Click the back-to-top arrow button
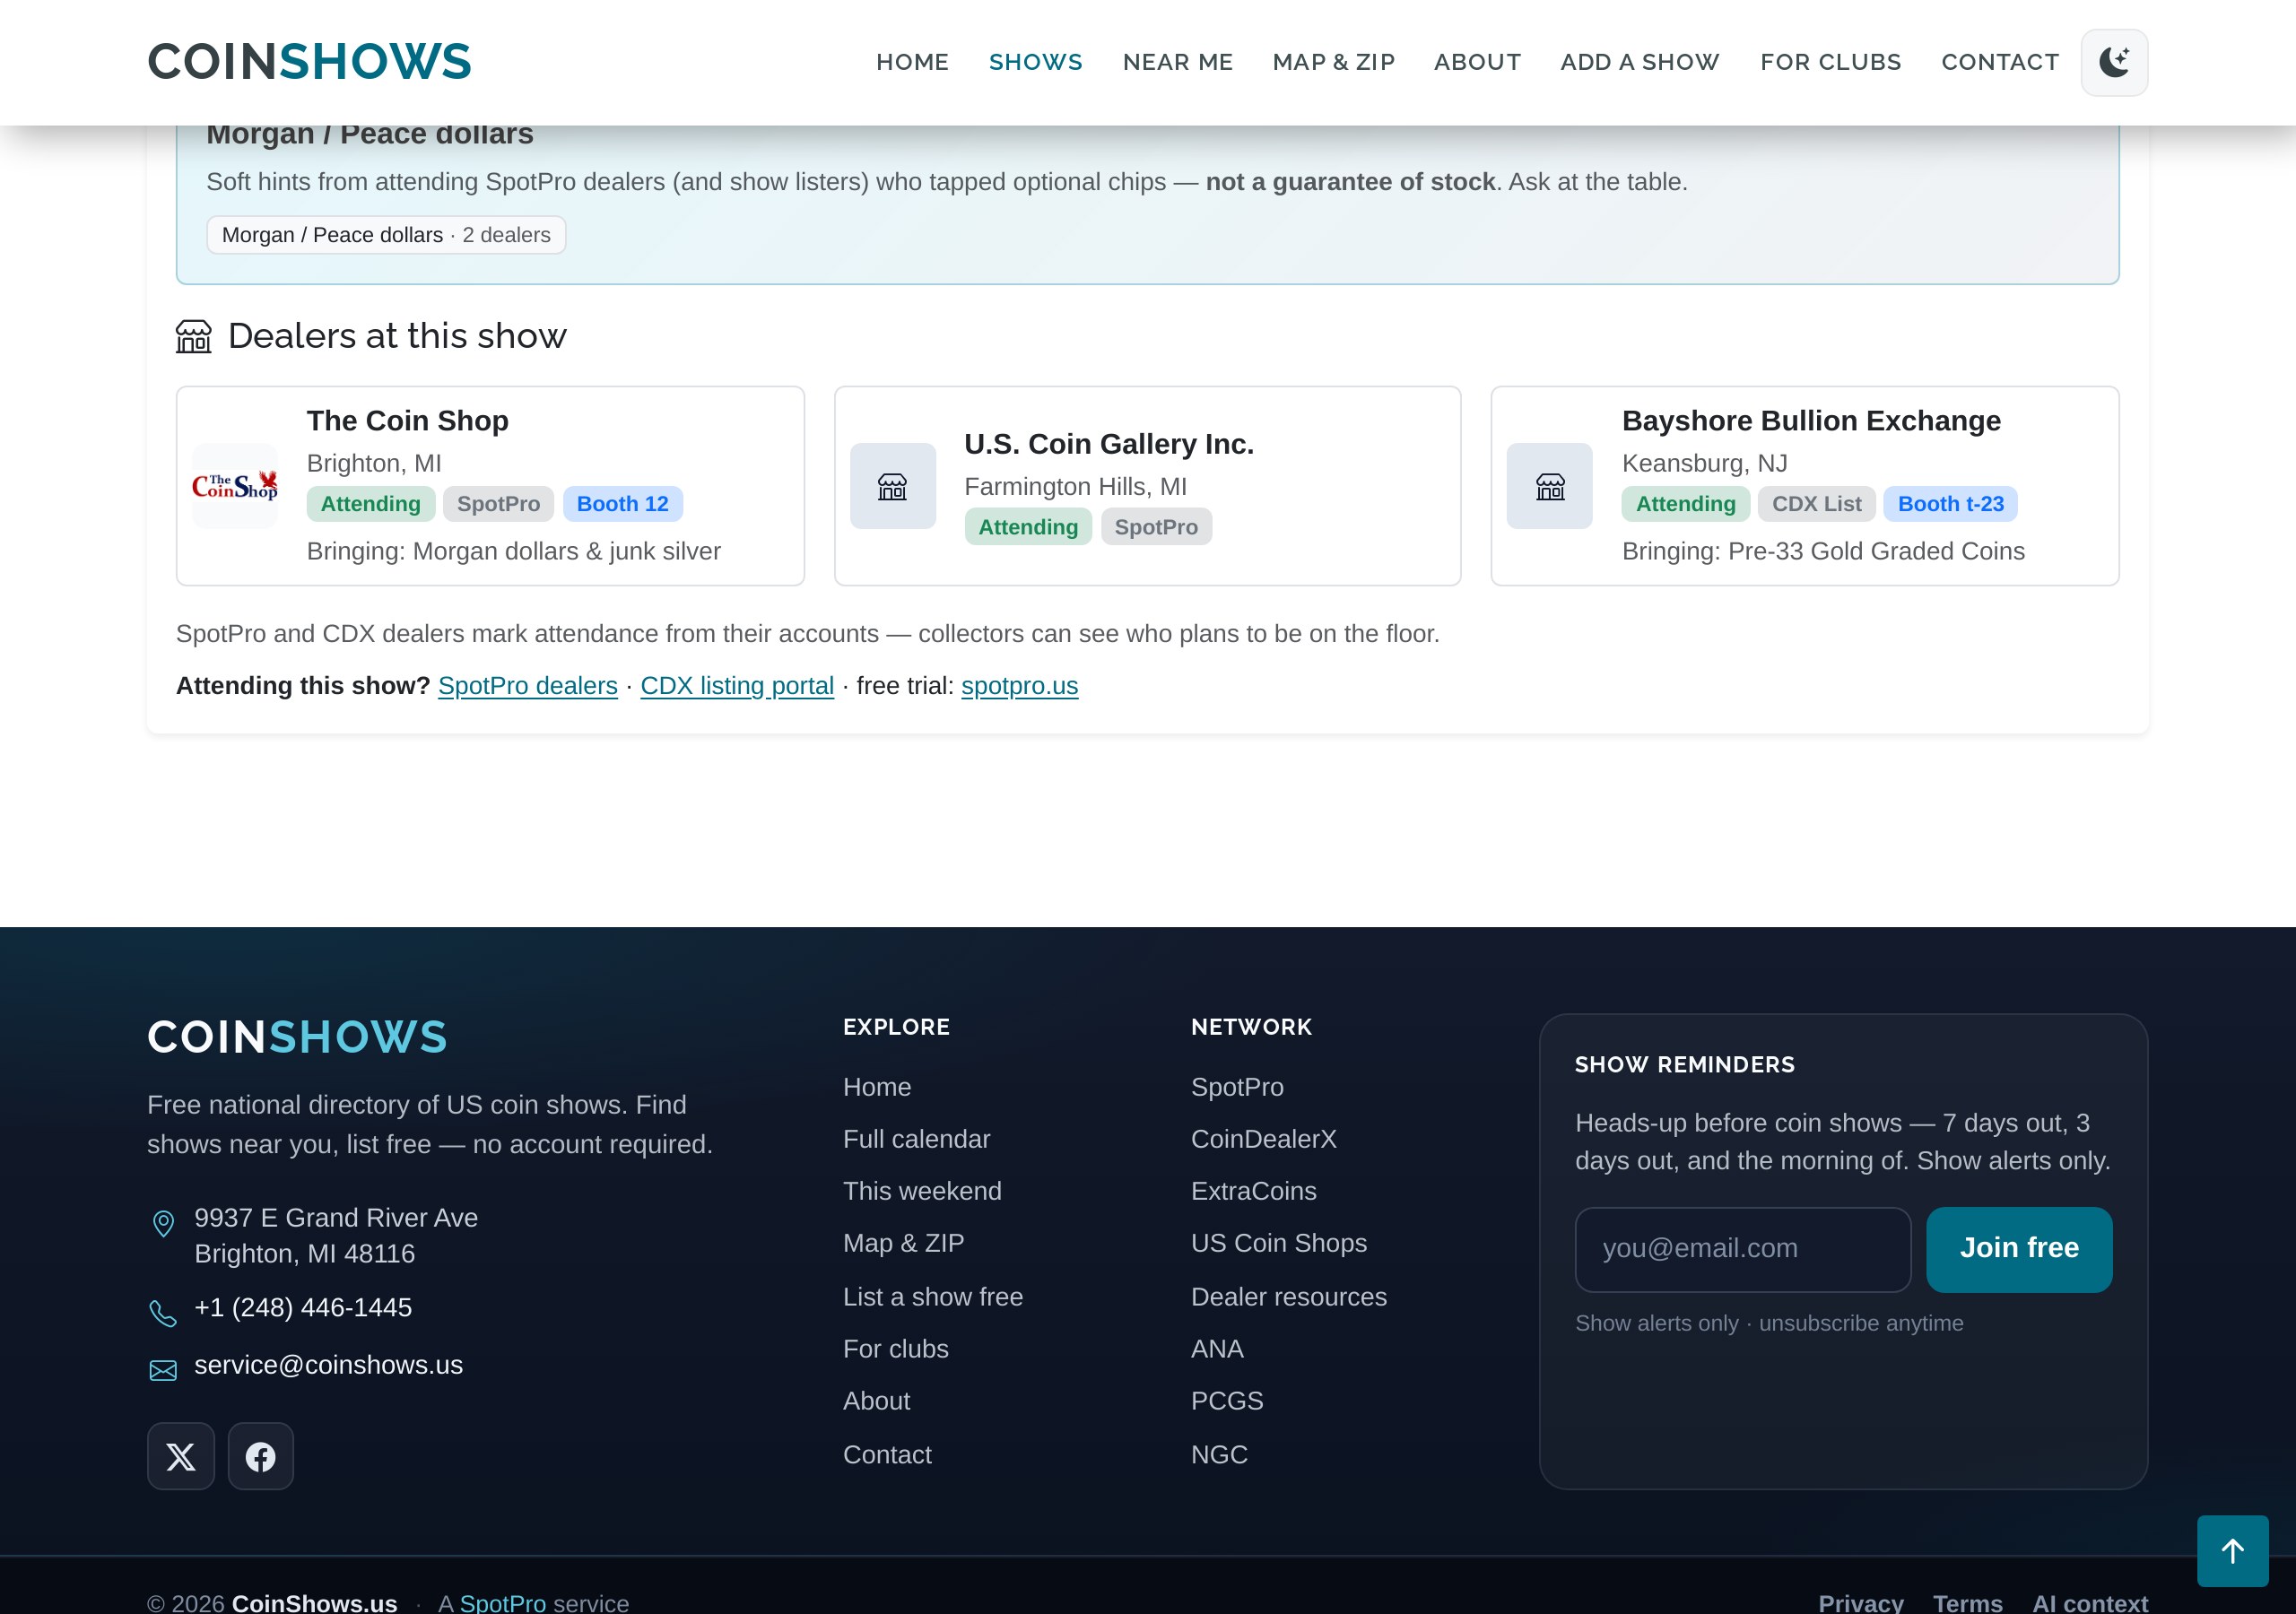 point(2232,1551)
